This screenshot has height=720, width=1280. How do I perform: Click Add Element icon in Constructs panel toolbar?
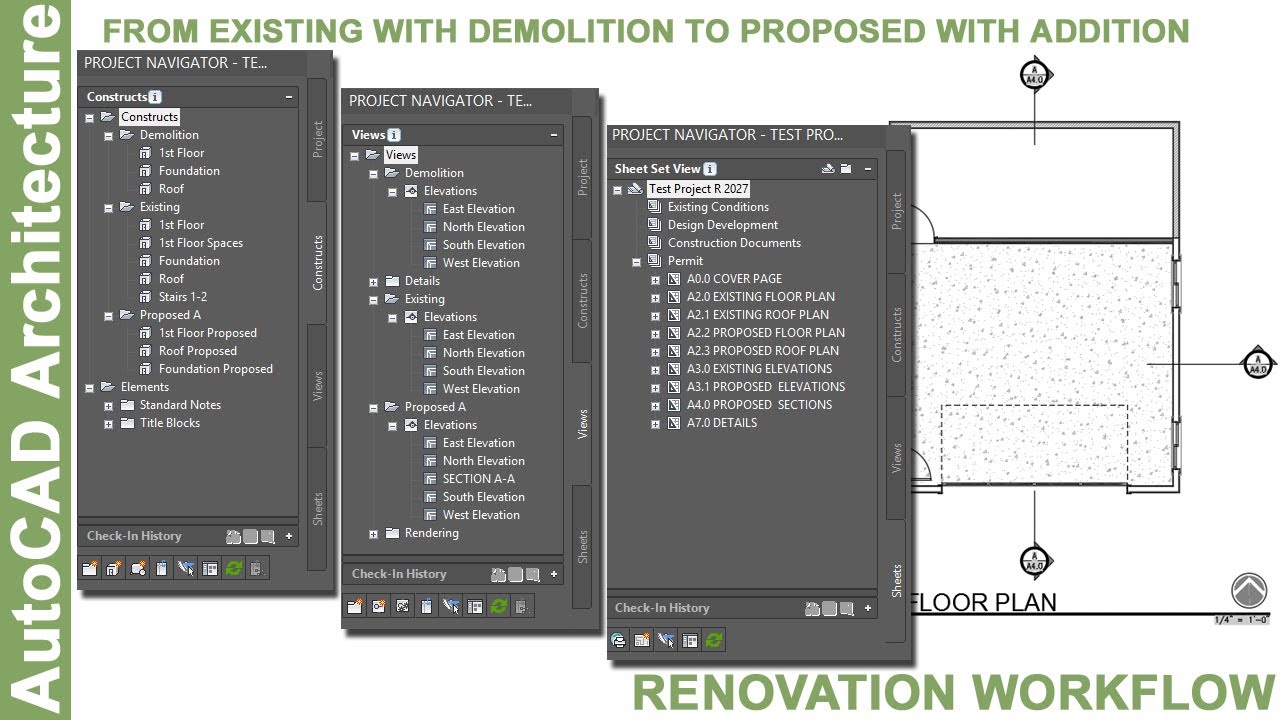[137, 569]
